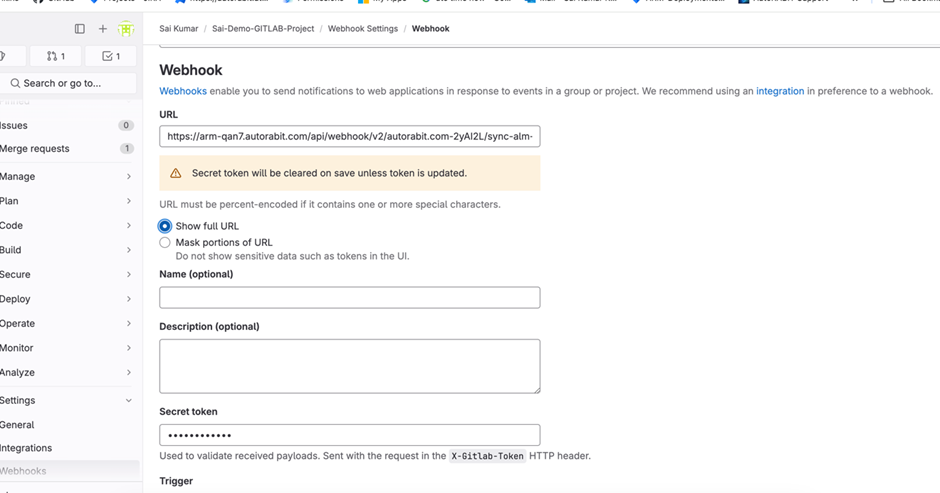Screen dimensions: 940x493
Task: Toggle the sidebar collapse icon
Action: click(80, 29)
